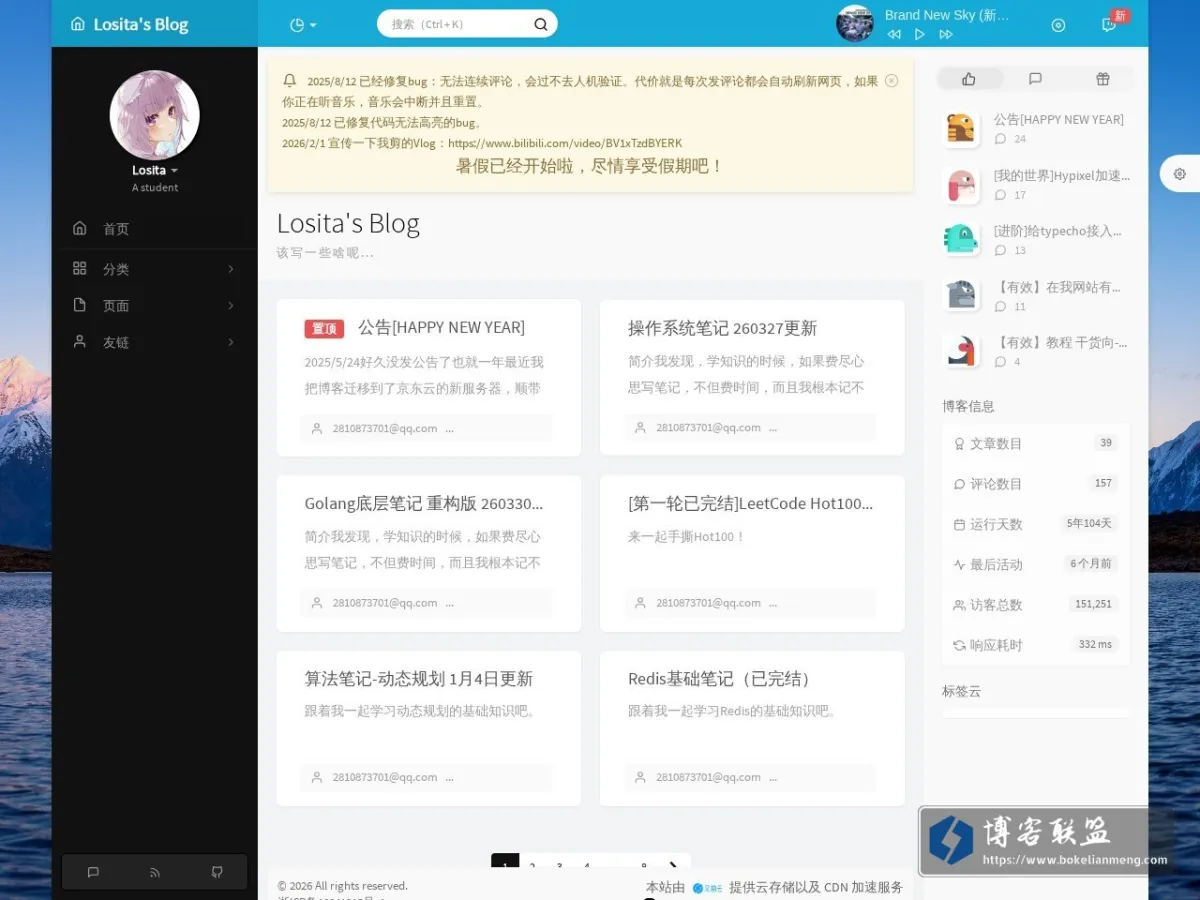Dismiss the yellow announcement banner
This screenshot has height=900, width=1200.
891,81
